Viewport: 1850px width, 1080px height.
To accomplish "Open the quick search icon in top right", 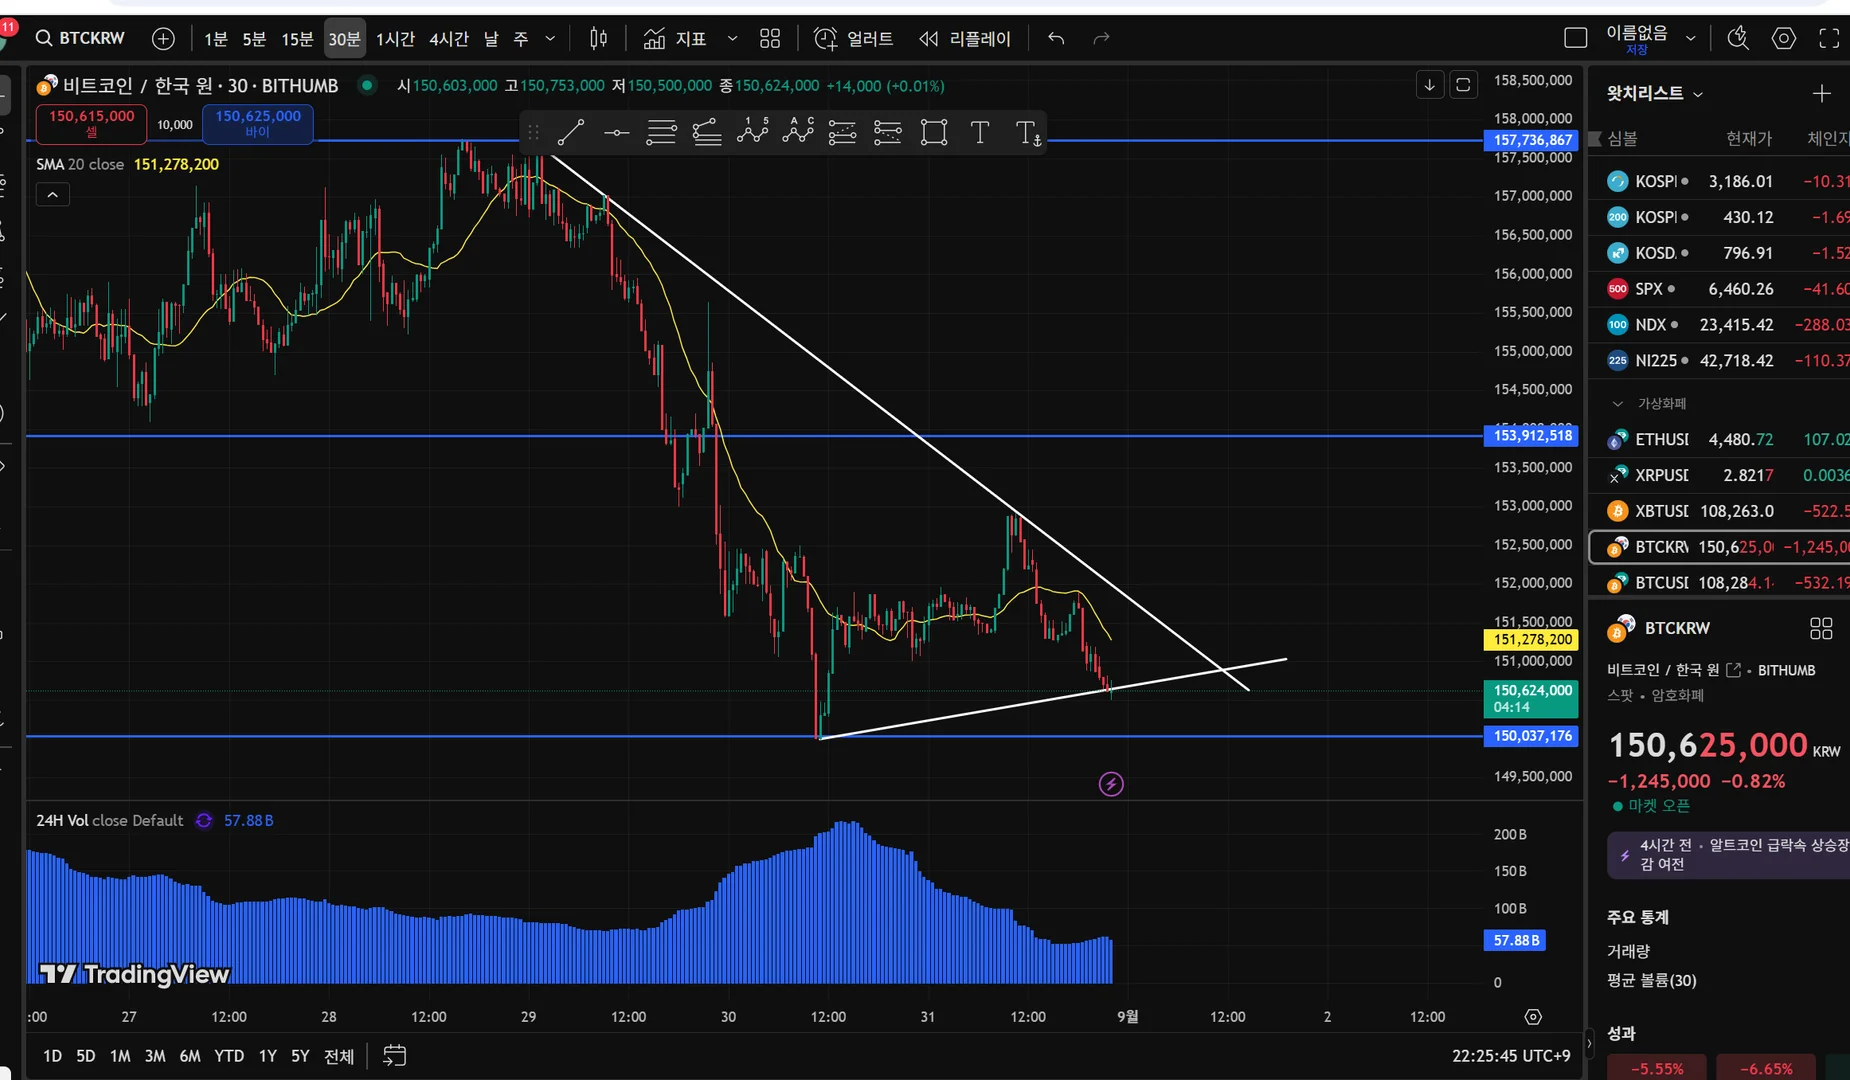I will [x=1738, y=39].
